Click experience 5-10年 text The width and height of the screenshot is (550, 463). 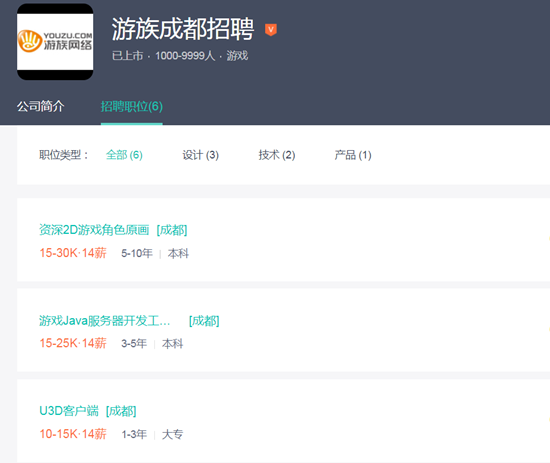137,253
